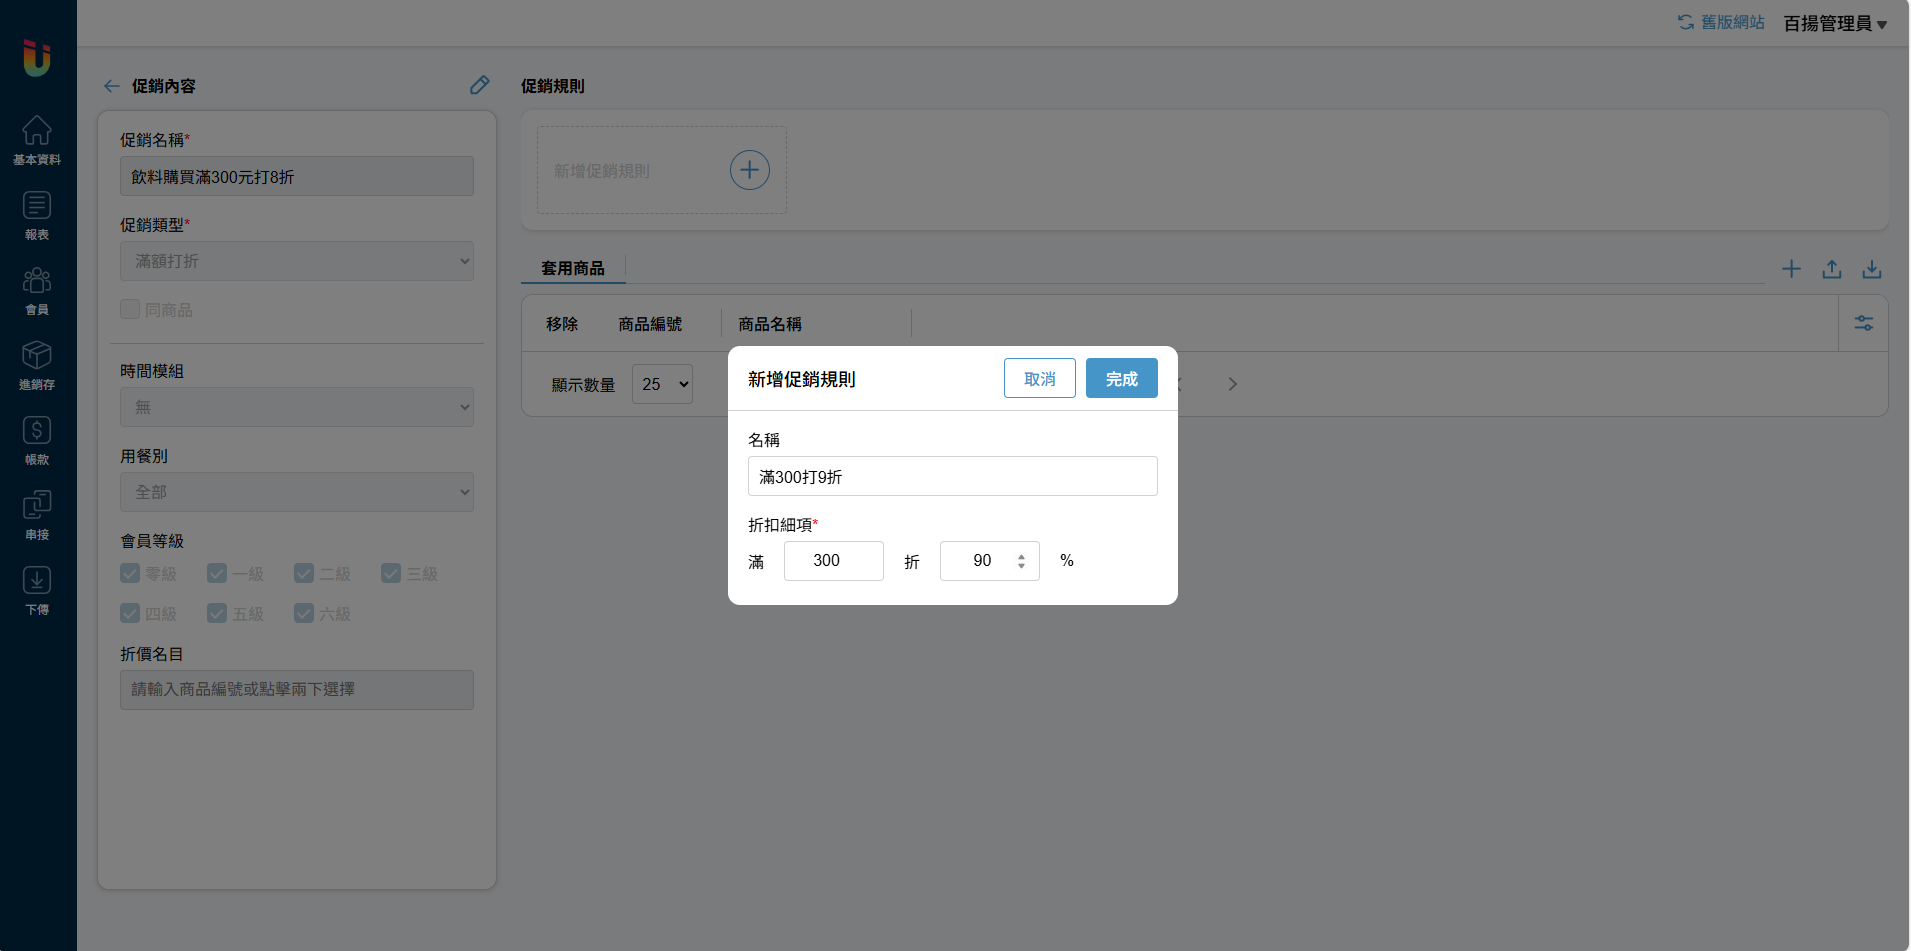Uncheck 六級 member level checkbox
1911x951 pixels.
304,613
